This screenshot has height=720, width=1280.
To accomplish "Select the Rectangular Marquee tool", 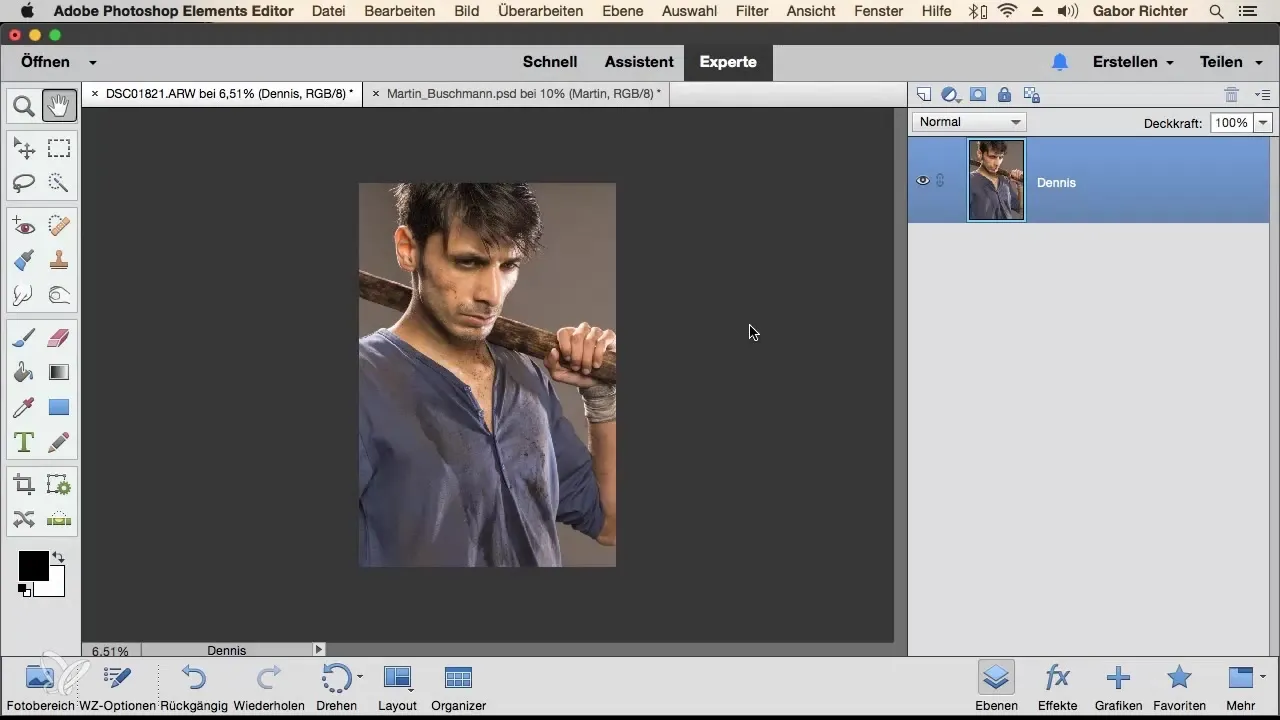I will pyautogui.click(x=59, y=149).
